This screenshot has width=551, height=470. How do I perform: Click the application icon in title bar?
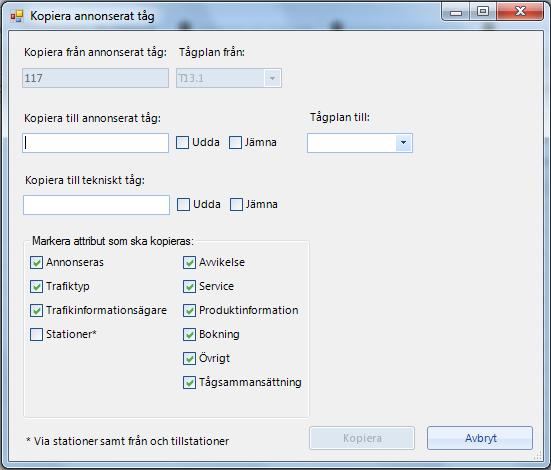(x=17, y=16)
